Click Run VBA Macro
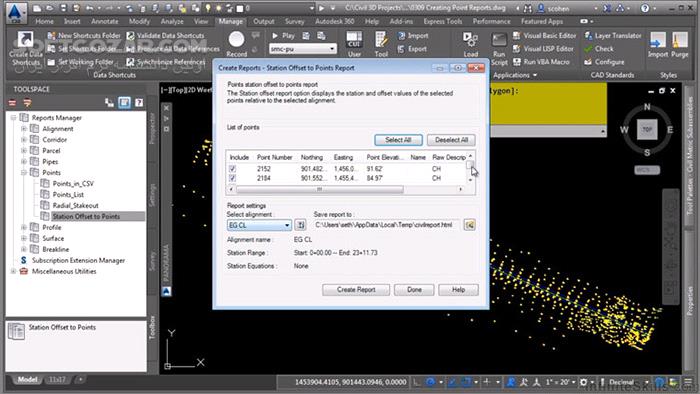The image size is (700, 394). coord(541,62)
